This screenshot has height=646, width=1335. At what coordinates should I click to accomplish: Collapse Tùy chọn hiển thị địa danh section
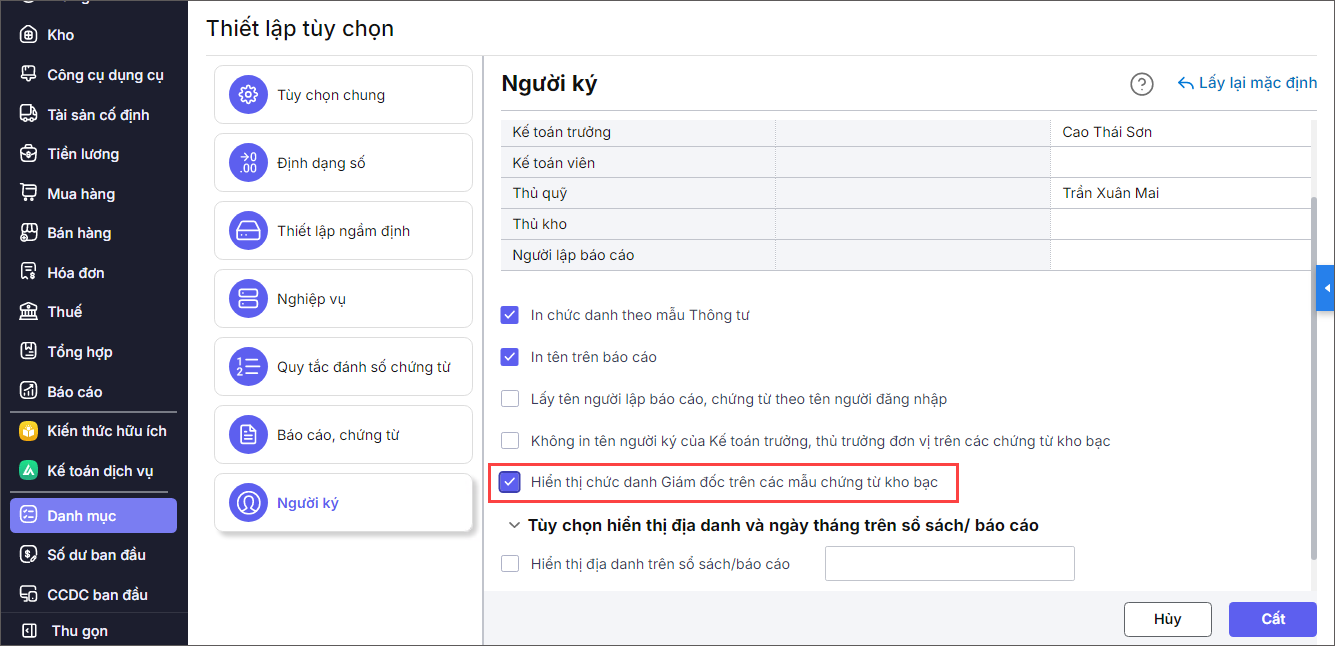tap(514, 525)
